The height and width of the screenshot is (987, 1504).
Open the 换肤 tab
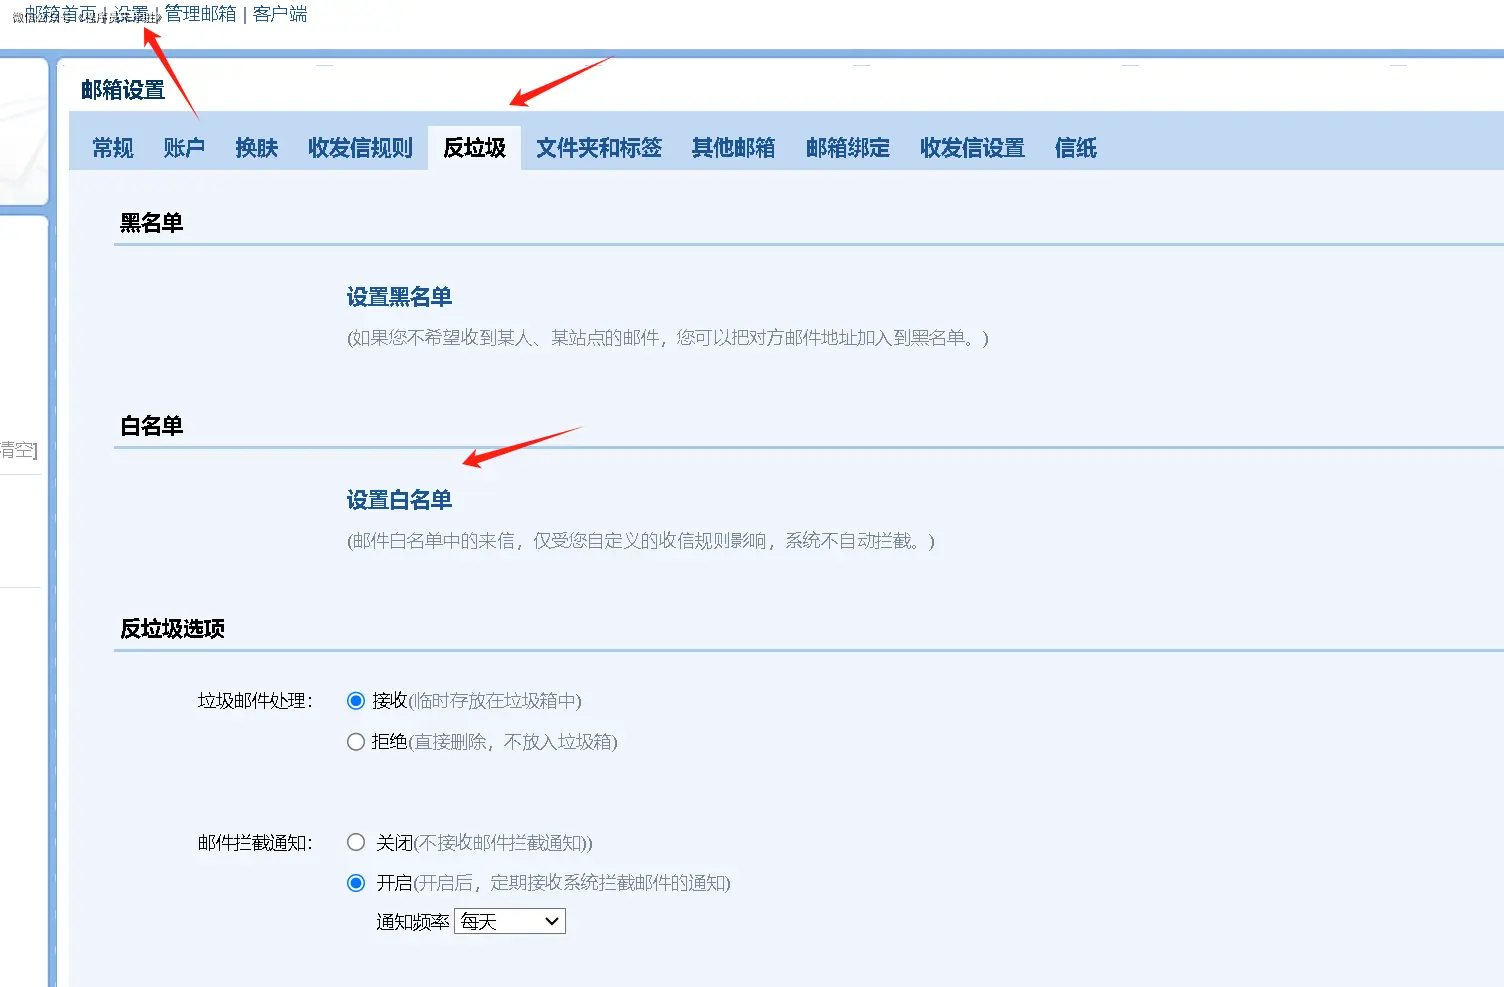256,148
